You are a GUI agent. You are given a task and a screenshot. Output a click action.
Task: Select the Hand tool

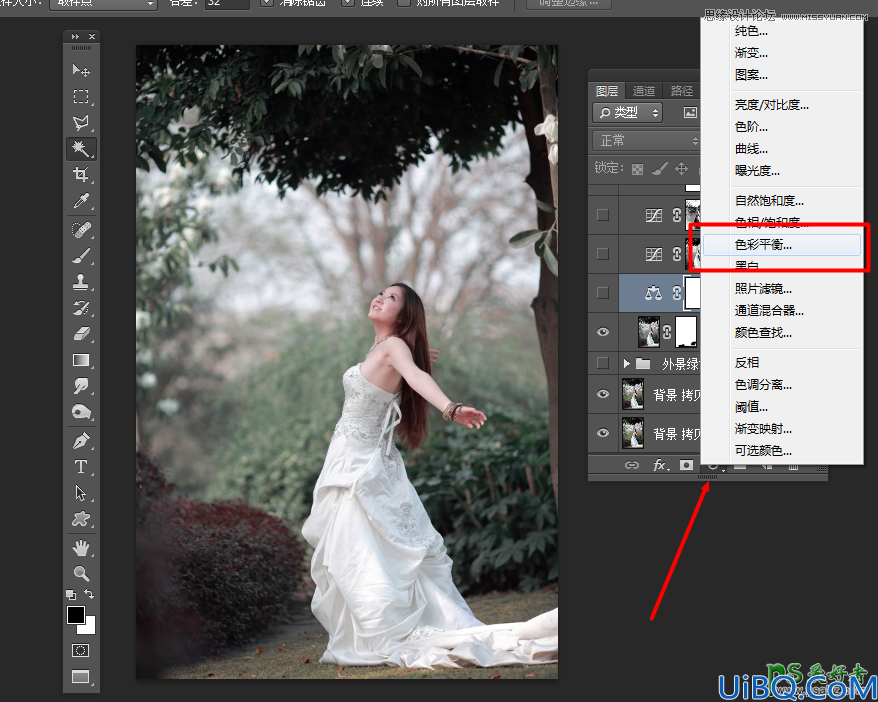click(x=81, y=547)
